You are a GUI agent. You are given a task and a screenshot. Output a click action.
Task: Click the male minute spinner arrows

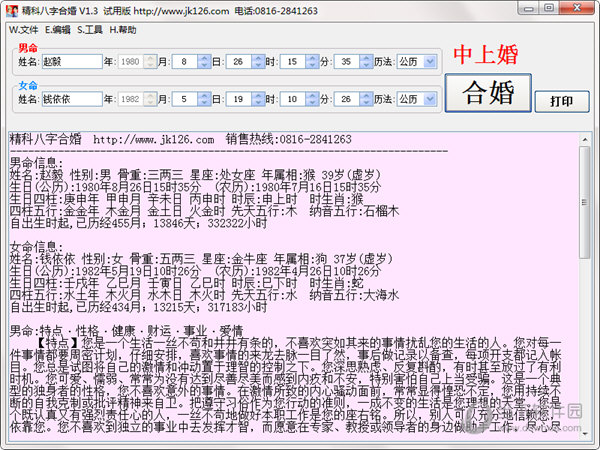click(366, 62)
